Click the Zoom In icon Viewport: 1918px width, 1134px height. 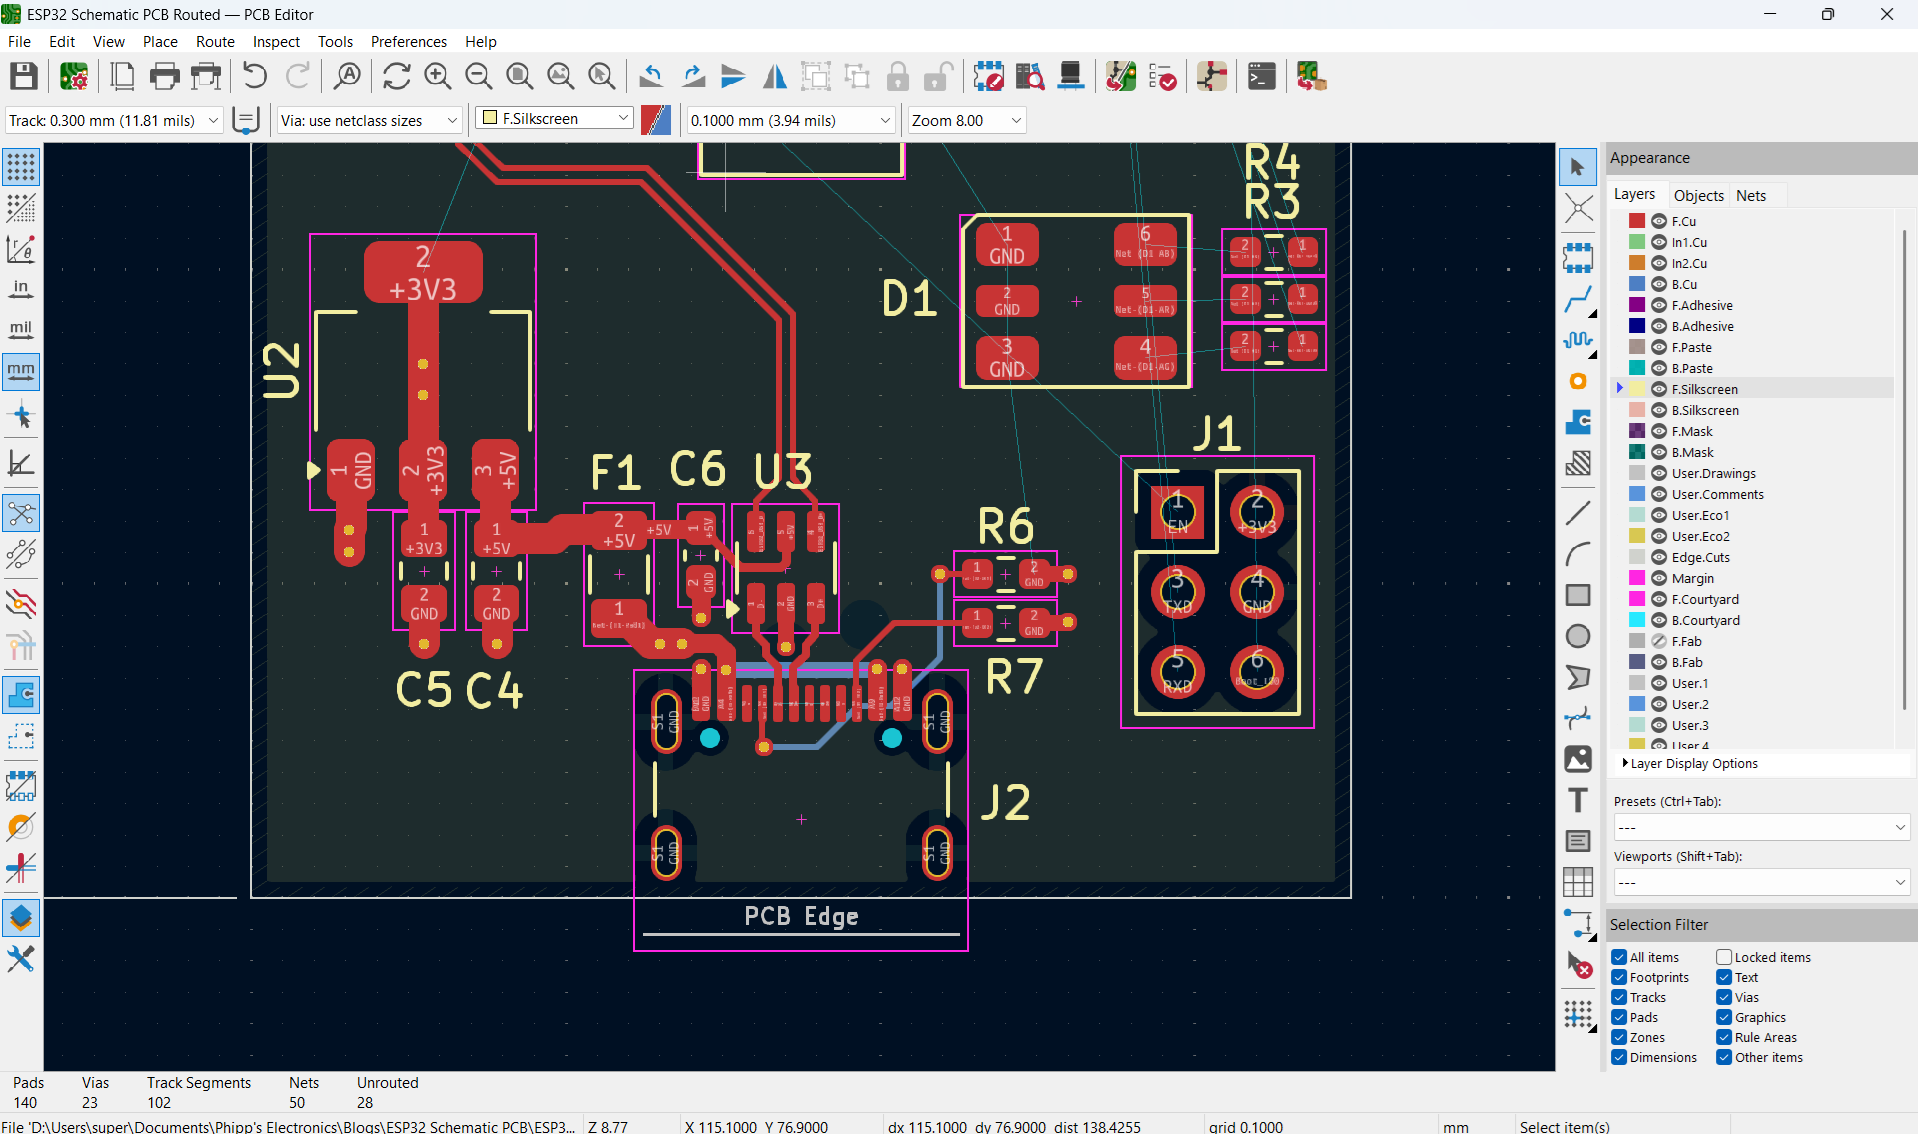click(437, 77)
